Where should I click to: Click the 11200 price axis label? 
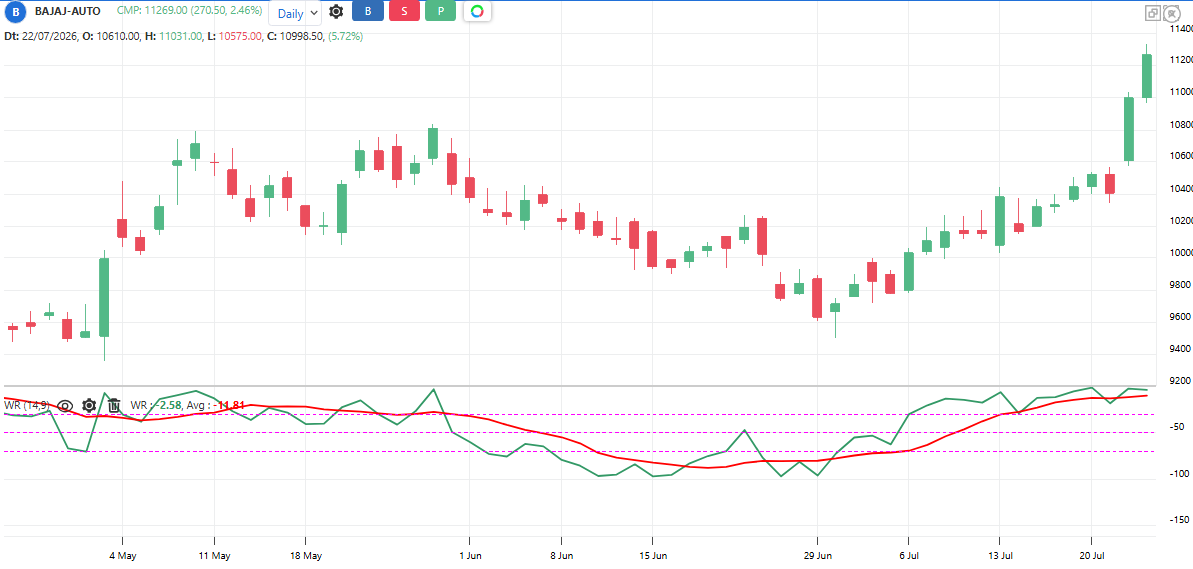(1180, 60)
